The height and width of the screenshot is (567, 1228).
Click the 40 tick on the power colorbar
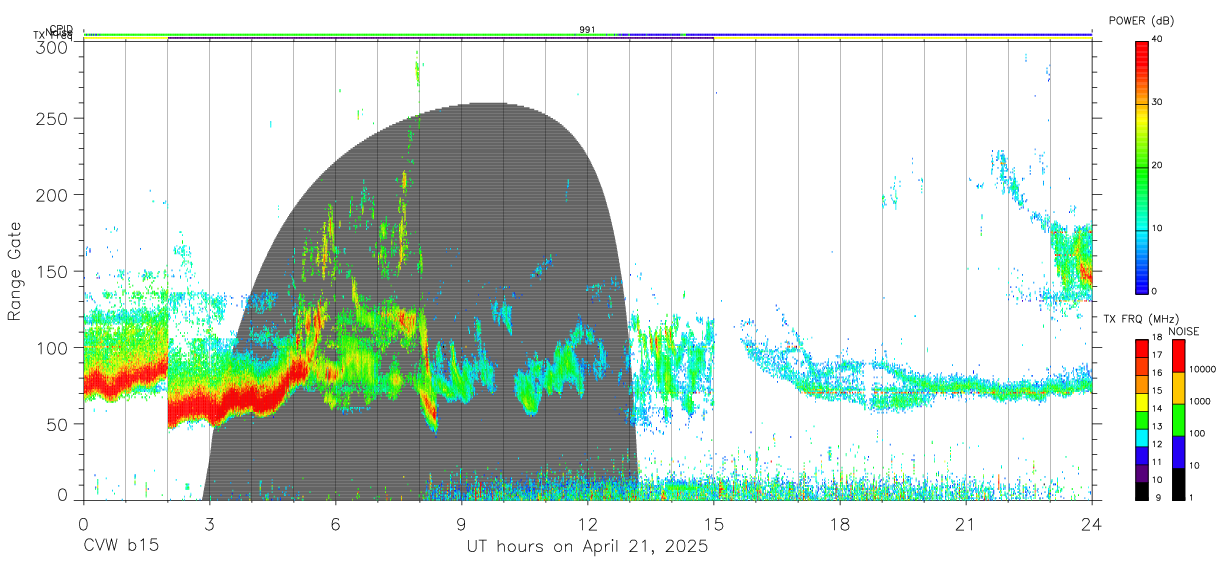tap(1159, 39)
